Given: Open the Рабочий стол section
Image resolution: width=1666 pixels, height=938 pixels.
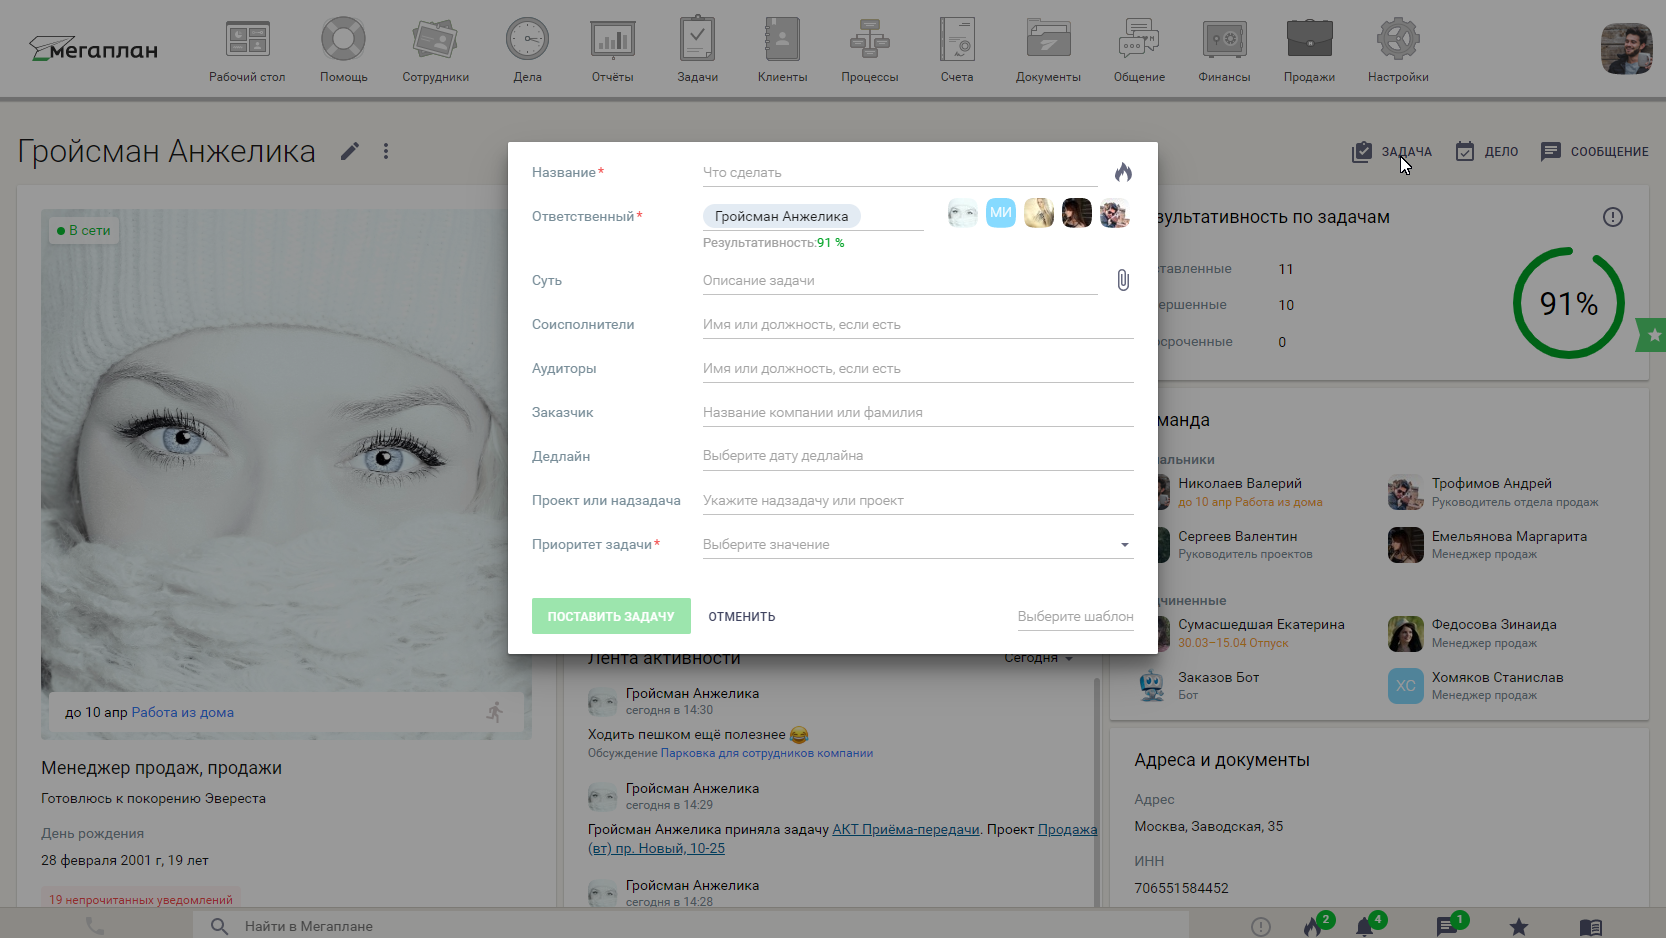Looking at the screenshot, I should click(x=247, y=50).
